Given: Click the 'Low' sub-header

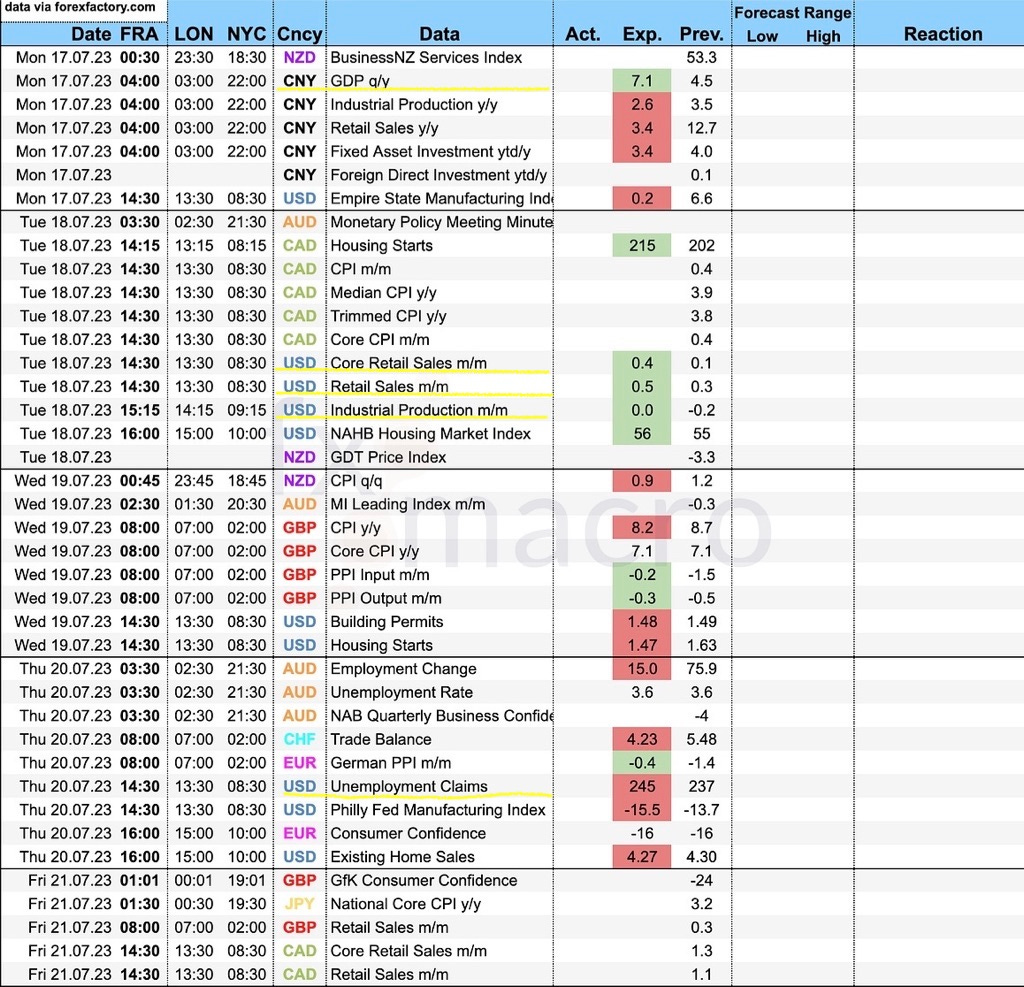Looking at the screenshot, I should click(762, 37).
